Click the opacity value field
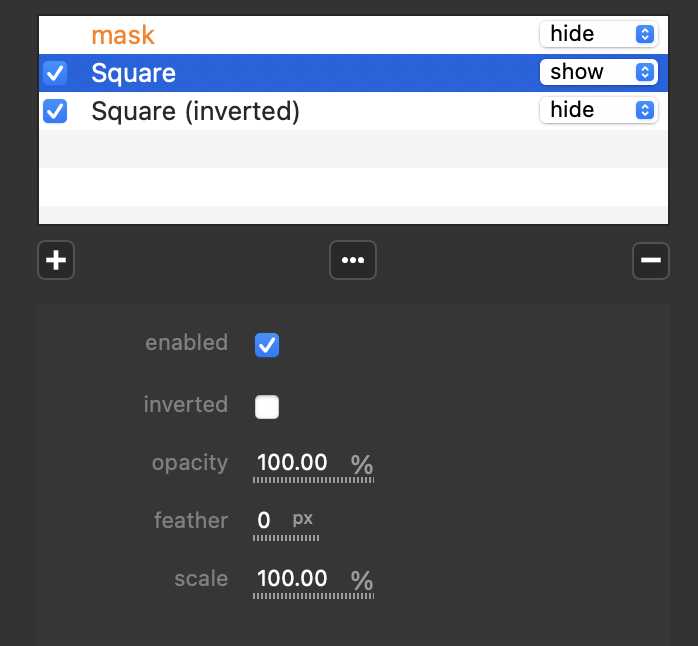This screenshot has width=698, height=646. [x=292, y=463]
